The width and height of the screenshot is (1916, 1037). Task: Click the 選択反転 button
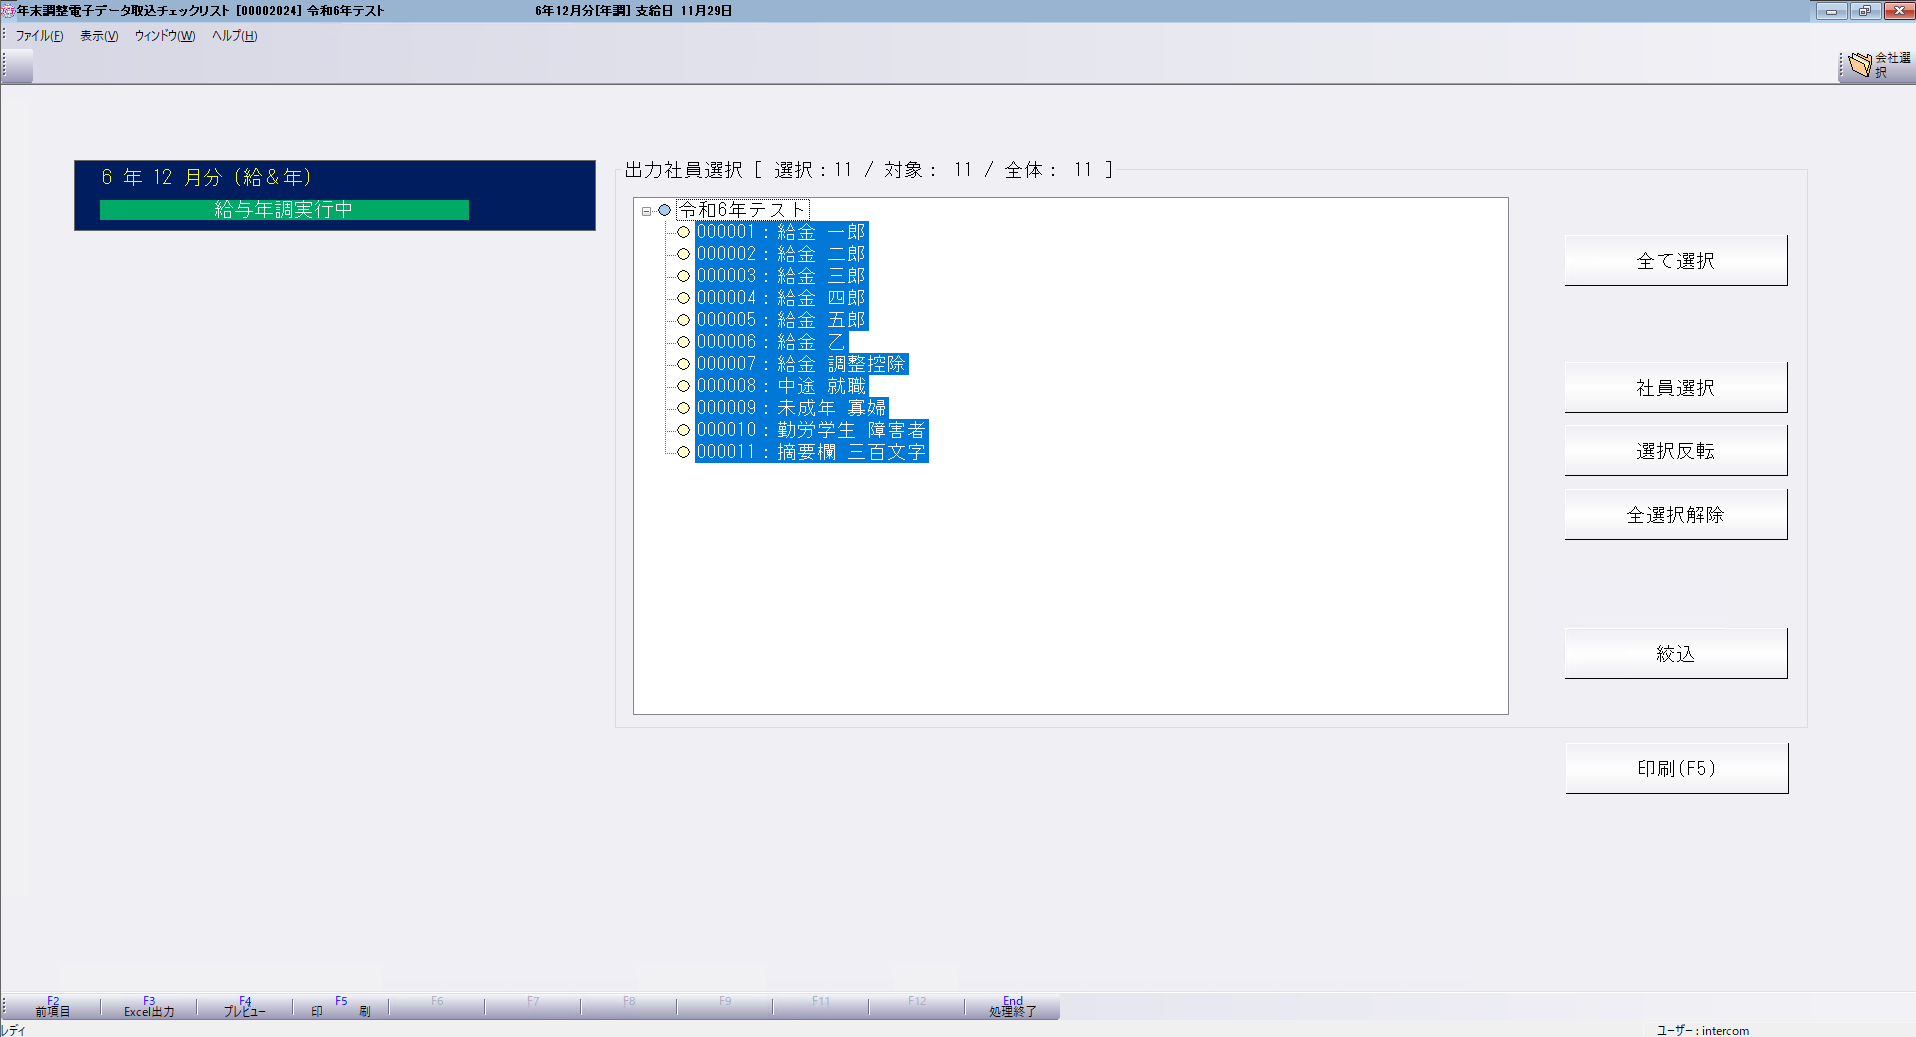point(1675,451)
